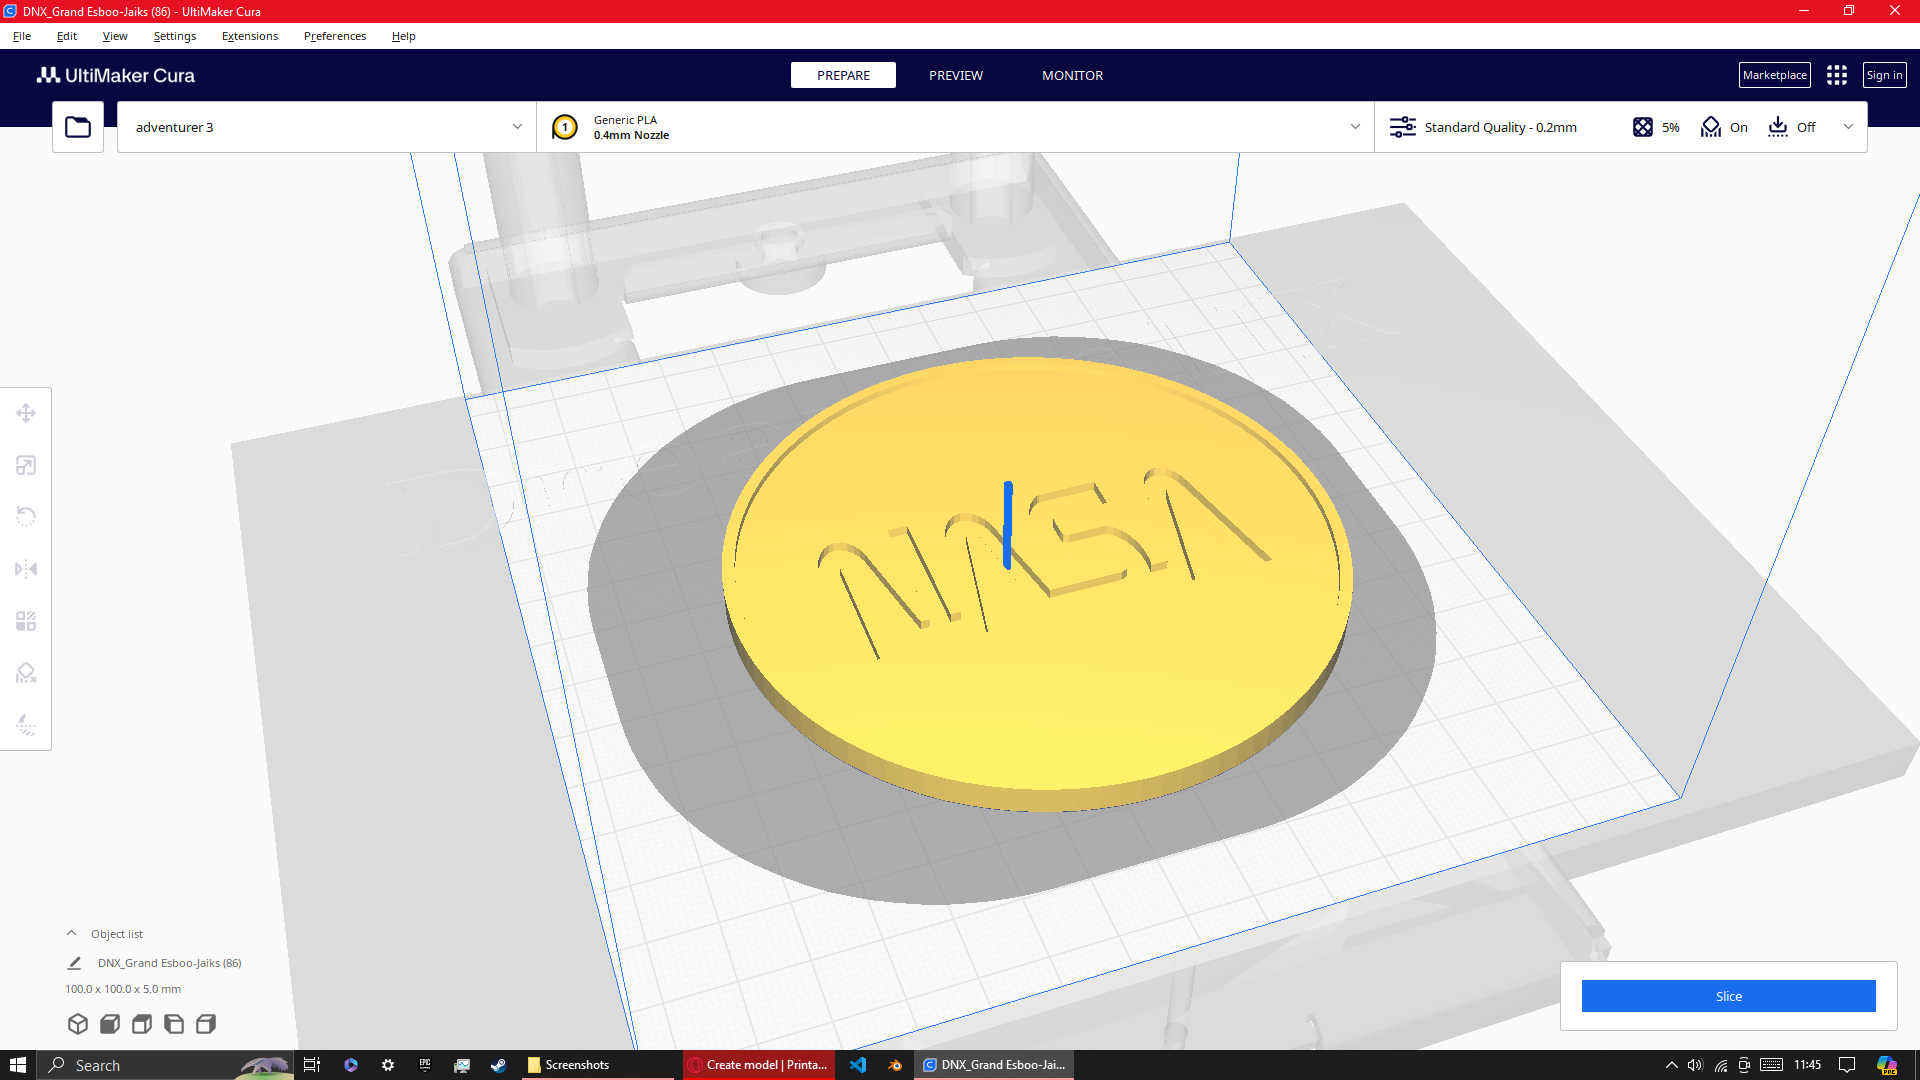Open Task View on the taskbar
This screenshot has height=1080, width=1920.
312,1065
